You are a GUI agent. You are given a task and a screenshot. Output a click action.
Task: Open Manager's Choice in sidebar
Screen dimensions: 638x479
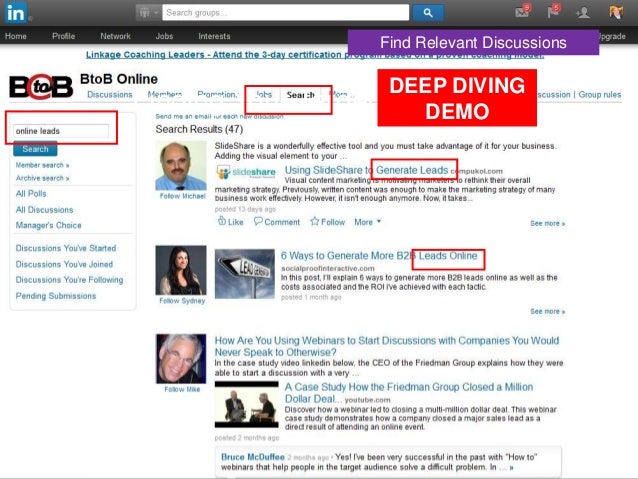[x=48, y=225]
